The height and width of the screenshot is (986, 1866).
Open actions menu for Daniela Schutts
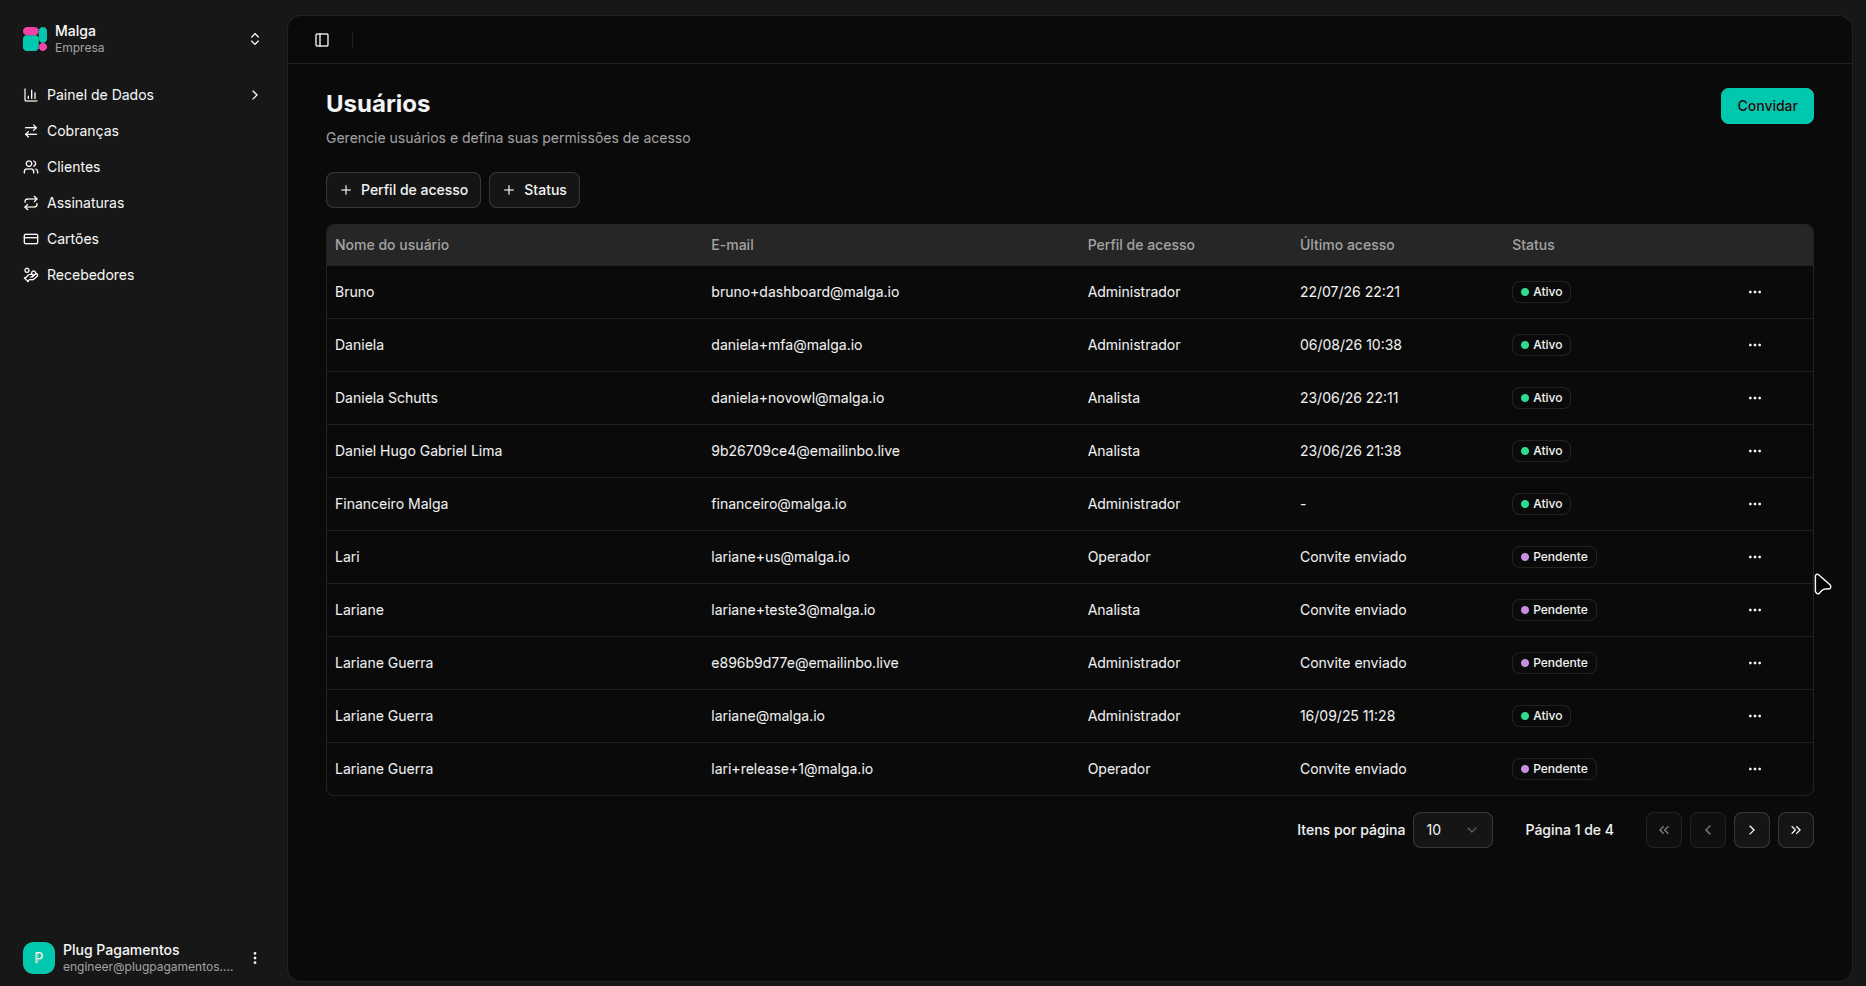click(1755, 398)
